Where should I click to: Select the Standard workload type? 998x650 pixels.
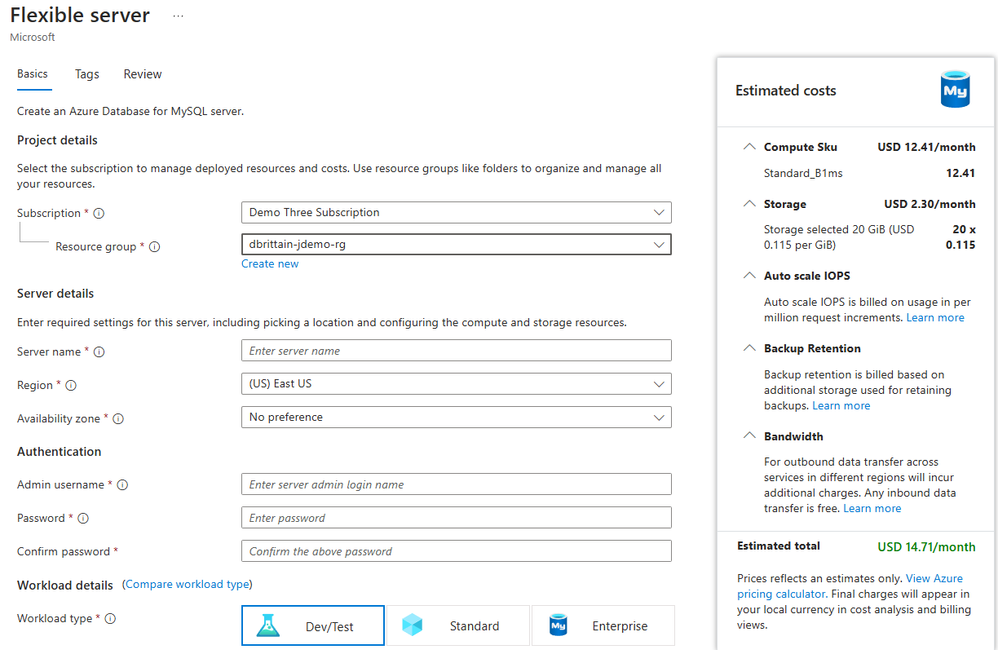point(458,626)
